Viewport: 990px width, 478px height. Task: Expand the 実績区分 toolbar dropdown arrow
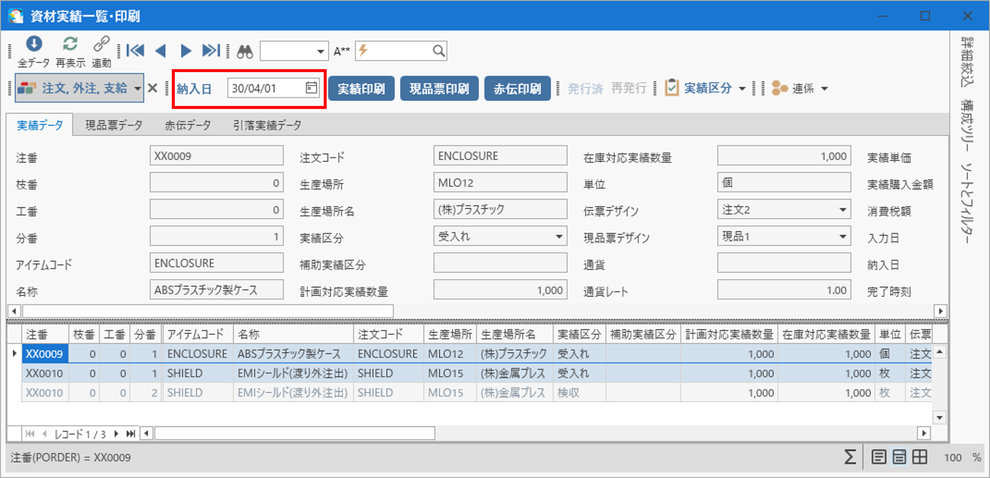(742, 88)
